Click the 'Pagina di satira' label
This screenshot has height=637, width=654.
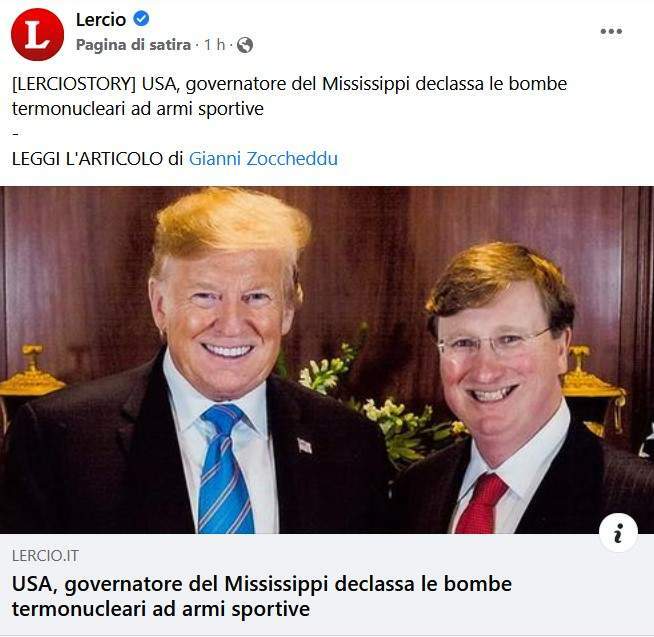[133, 45]
